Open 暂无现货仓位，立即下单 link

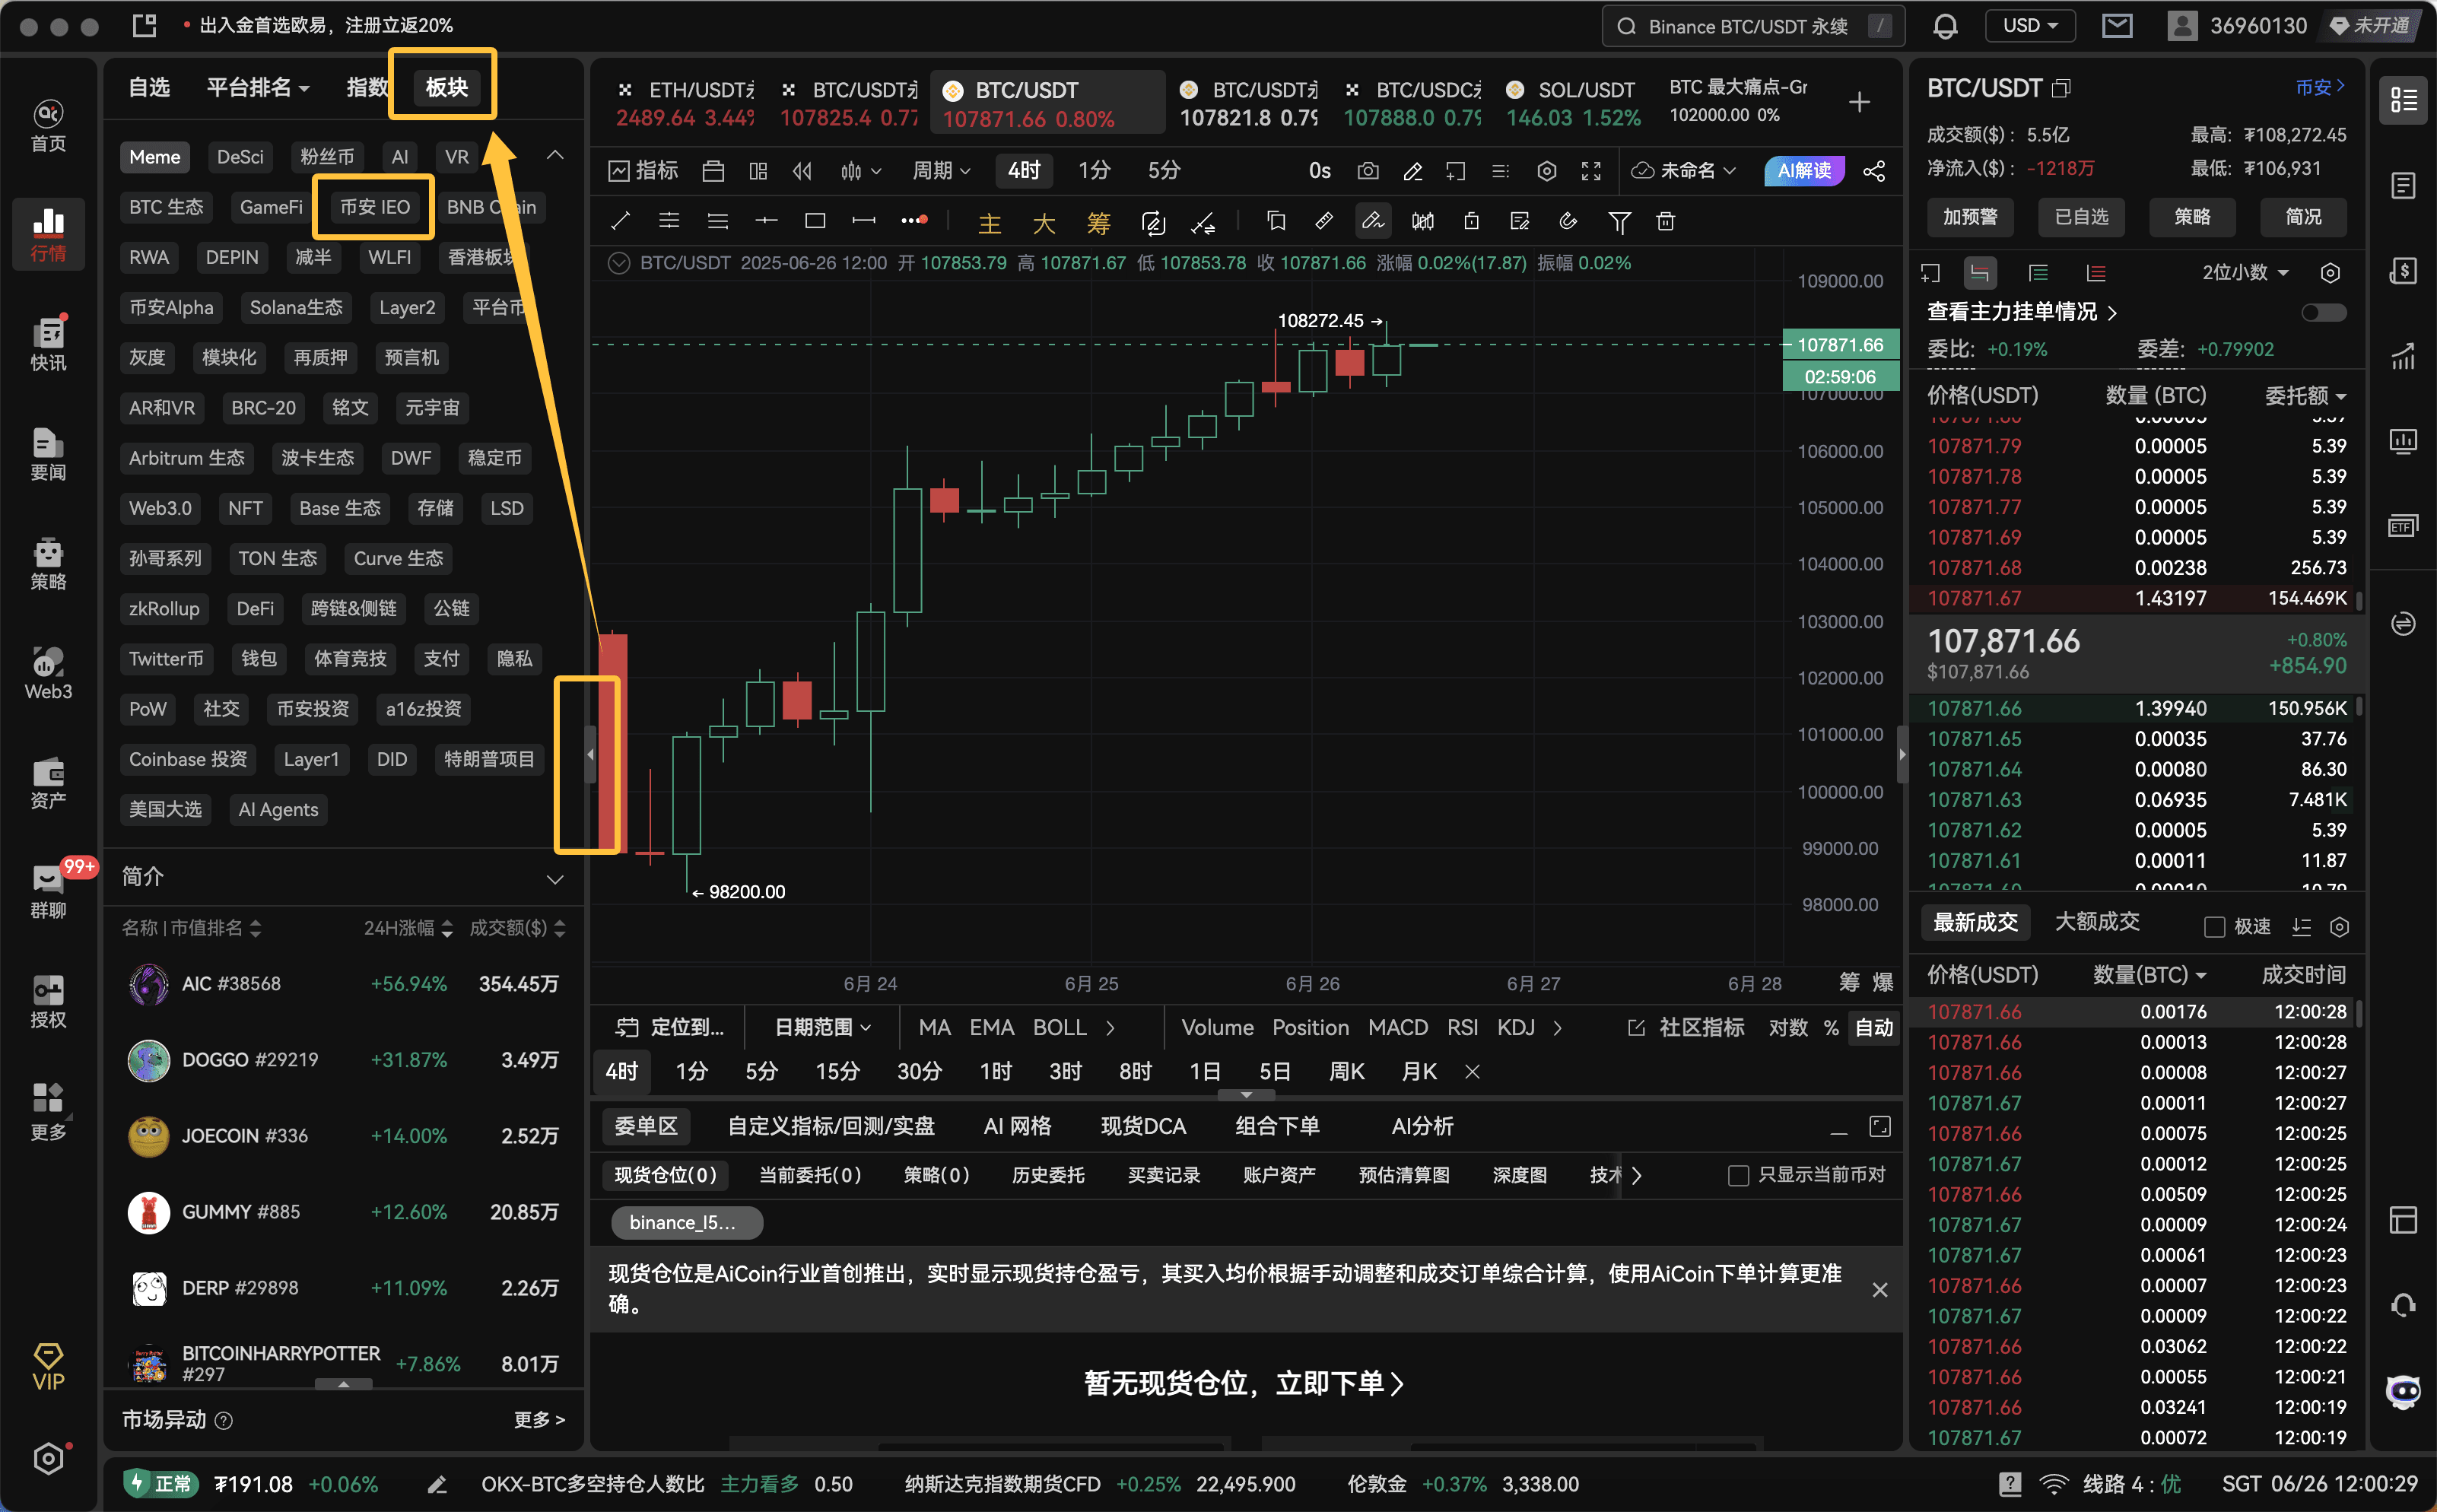(1244, 1383)
